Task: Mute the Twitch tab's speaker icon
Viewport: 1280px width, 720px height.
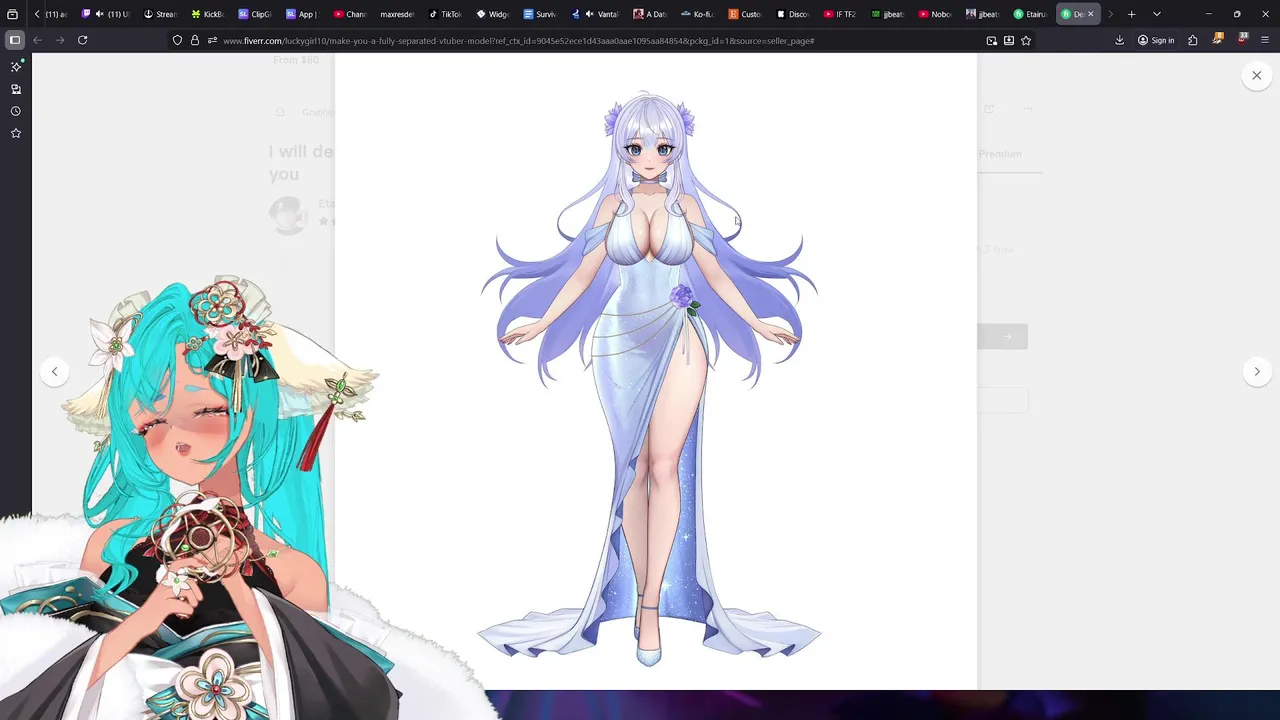Action: point(99,14)
